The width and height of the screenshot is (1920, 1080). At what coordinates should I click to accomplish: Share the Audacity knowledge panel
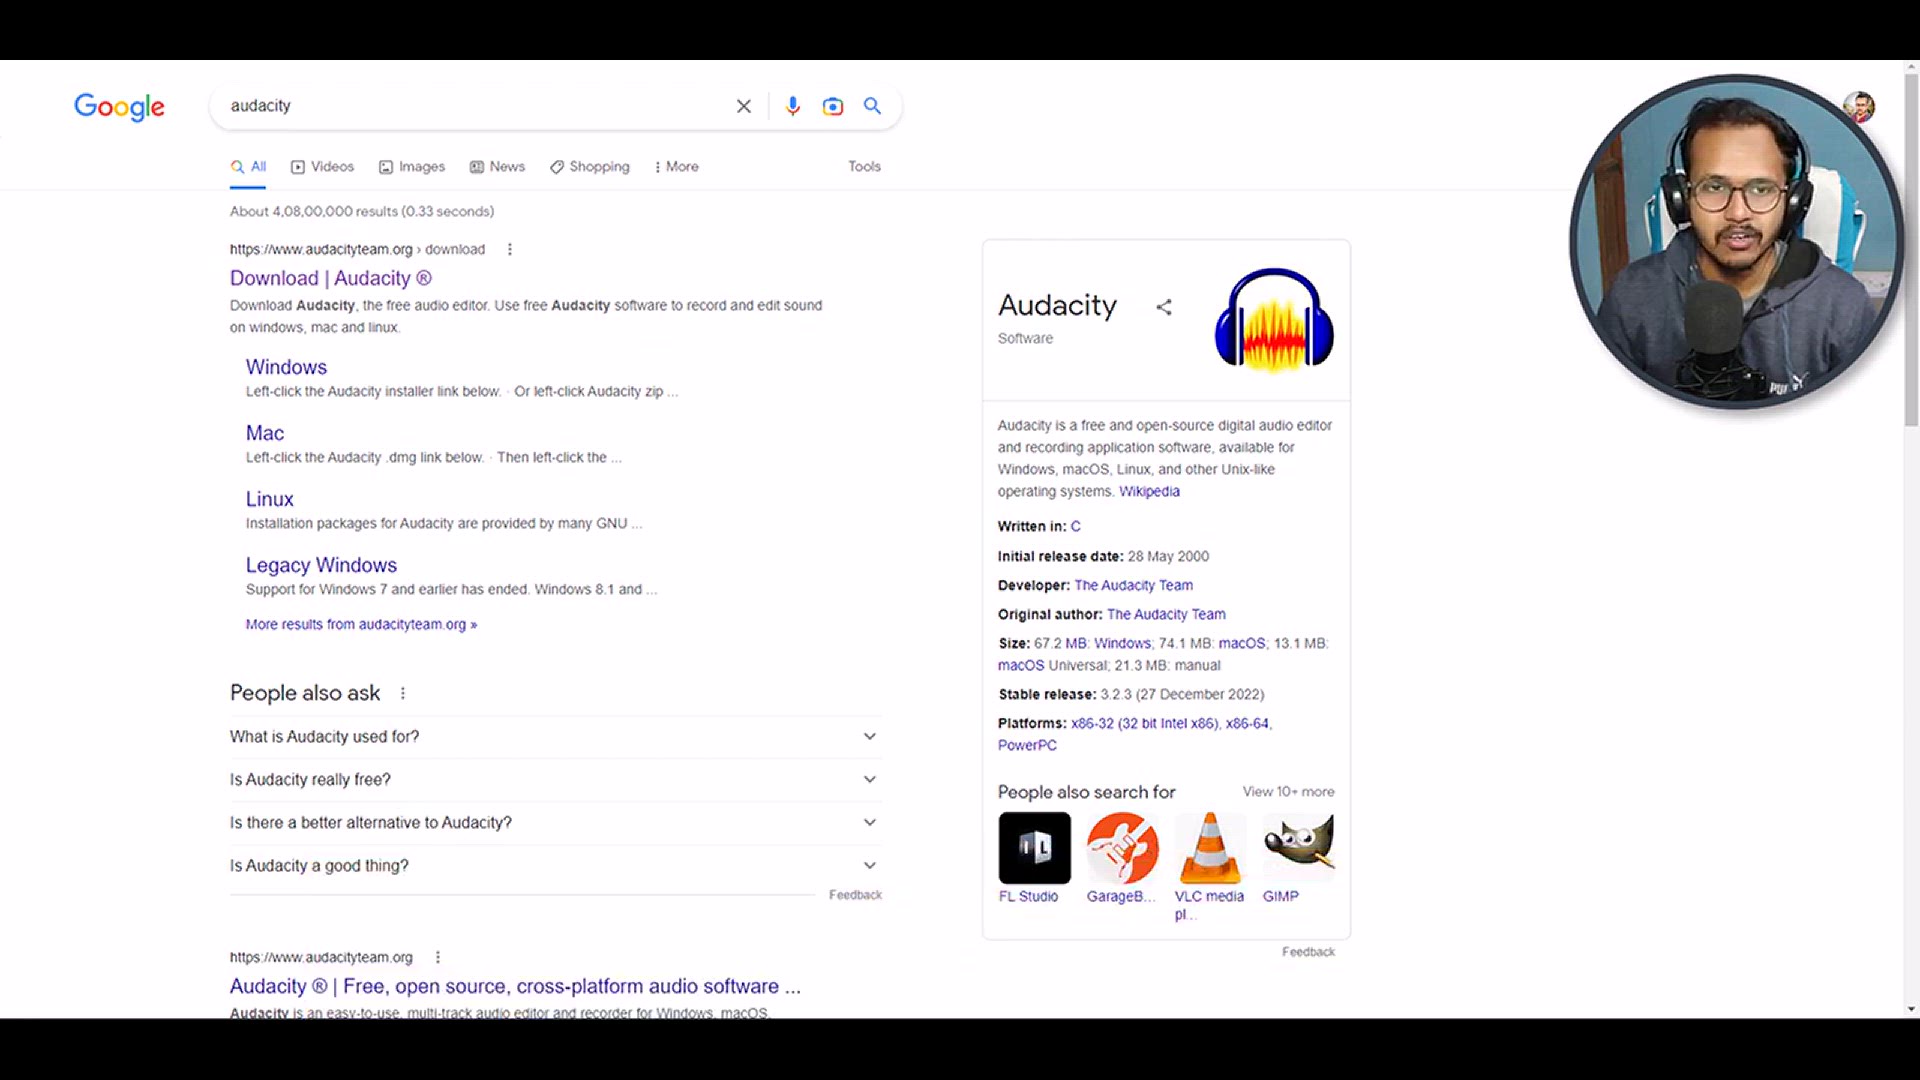[x=1164, y=307]
